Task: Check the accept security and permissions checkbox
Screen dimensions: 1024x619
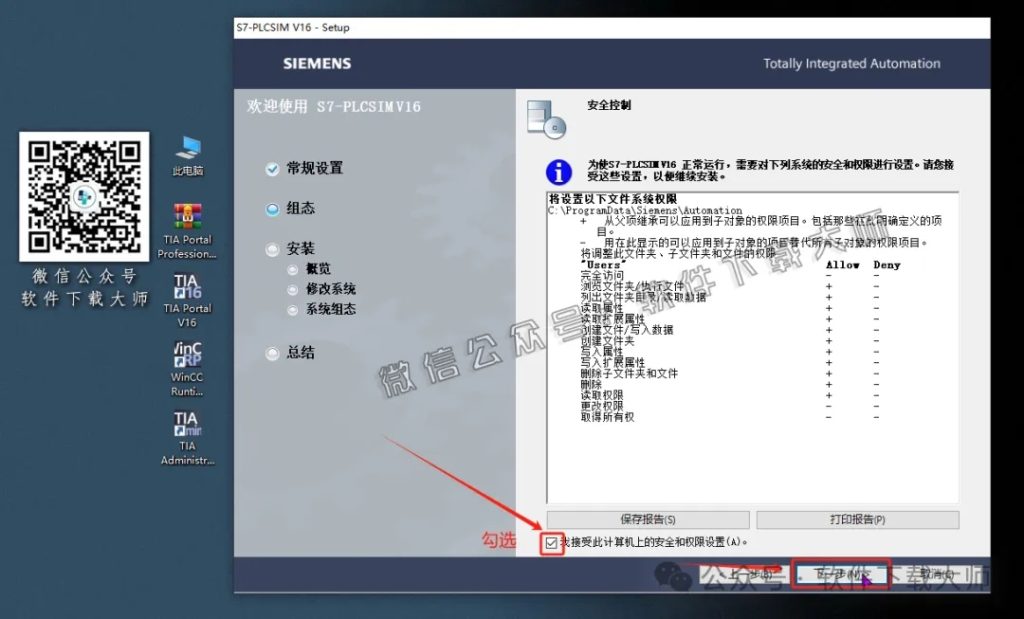Action: click(553, 543)
